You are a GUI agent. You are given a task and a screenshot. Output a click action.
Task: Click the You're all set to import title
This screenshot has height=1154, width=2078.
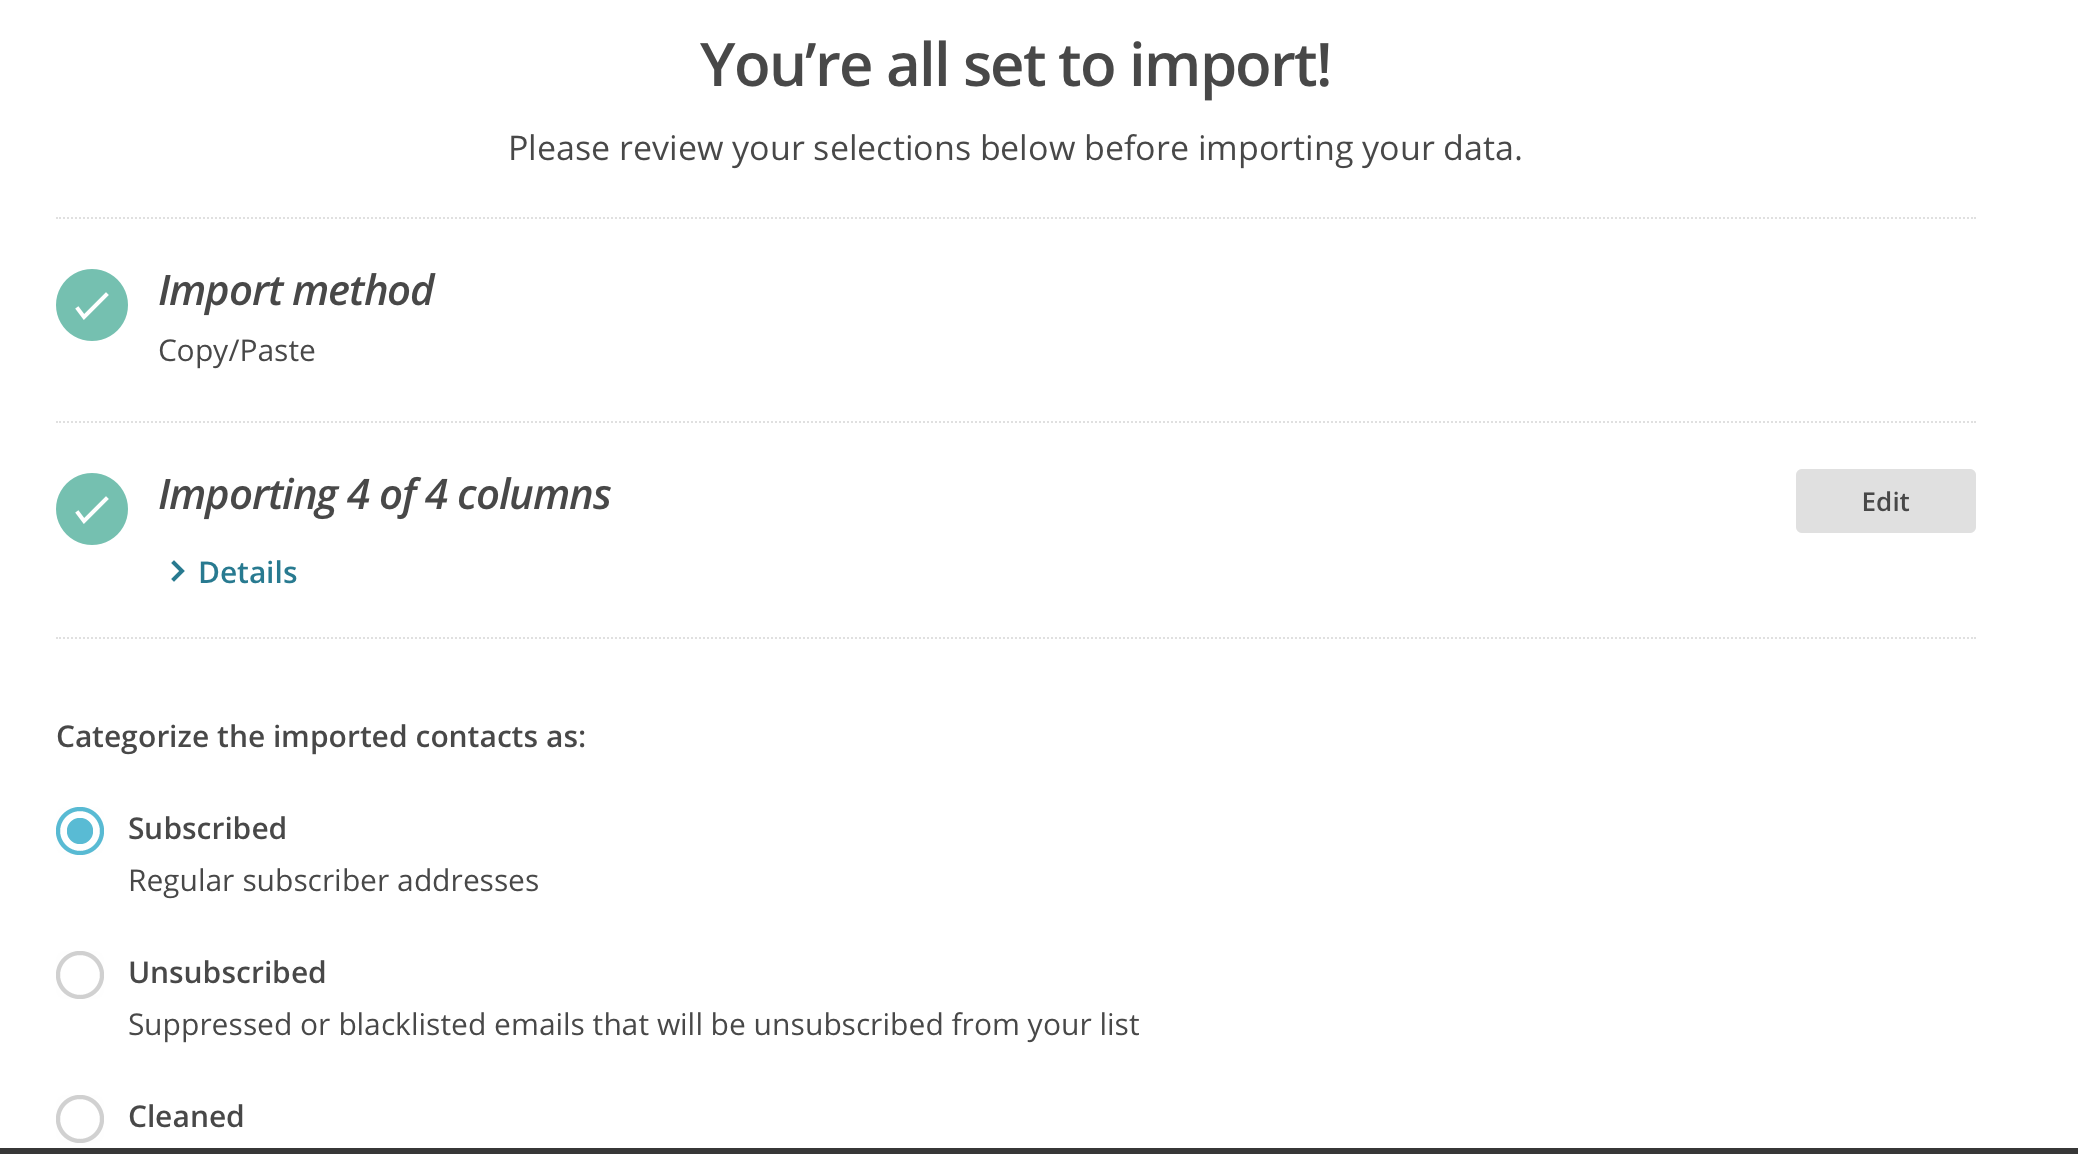(x=1015, y=65)
